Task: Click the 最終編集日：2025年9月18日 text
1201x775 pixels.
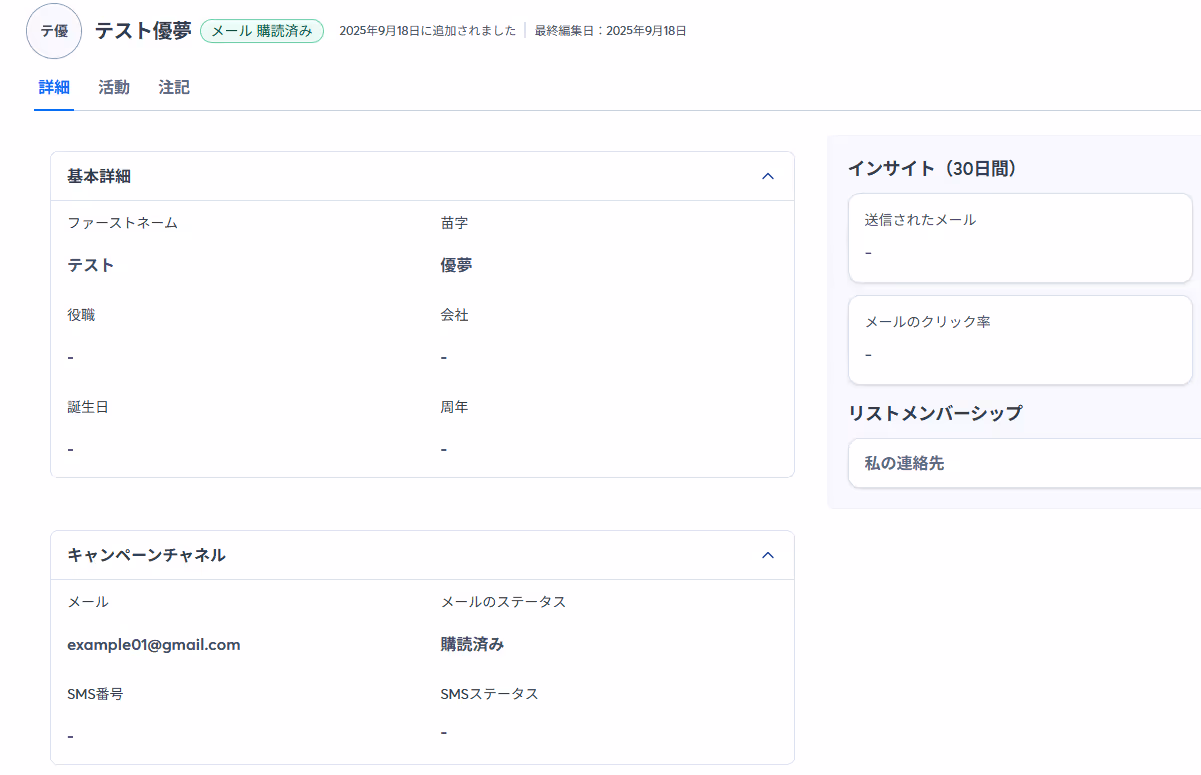Action: click(611, 31)
